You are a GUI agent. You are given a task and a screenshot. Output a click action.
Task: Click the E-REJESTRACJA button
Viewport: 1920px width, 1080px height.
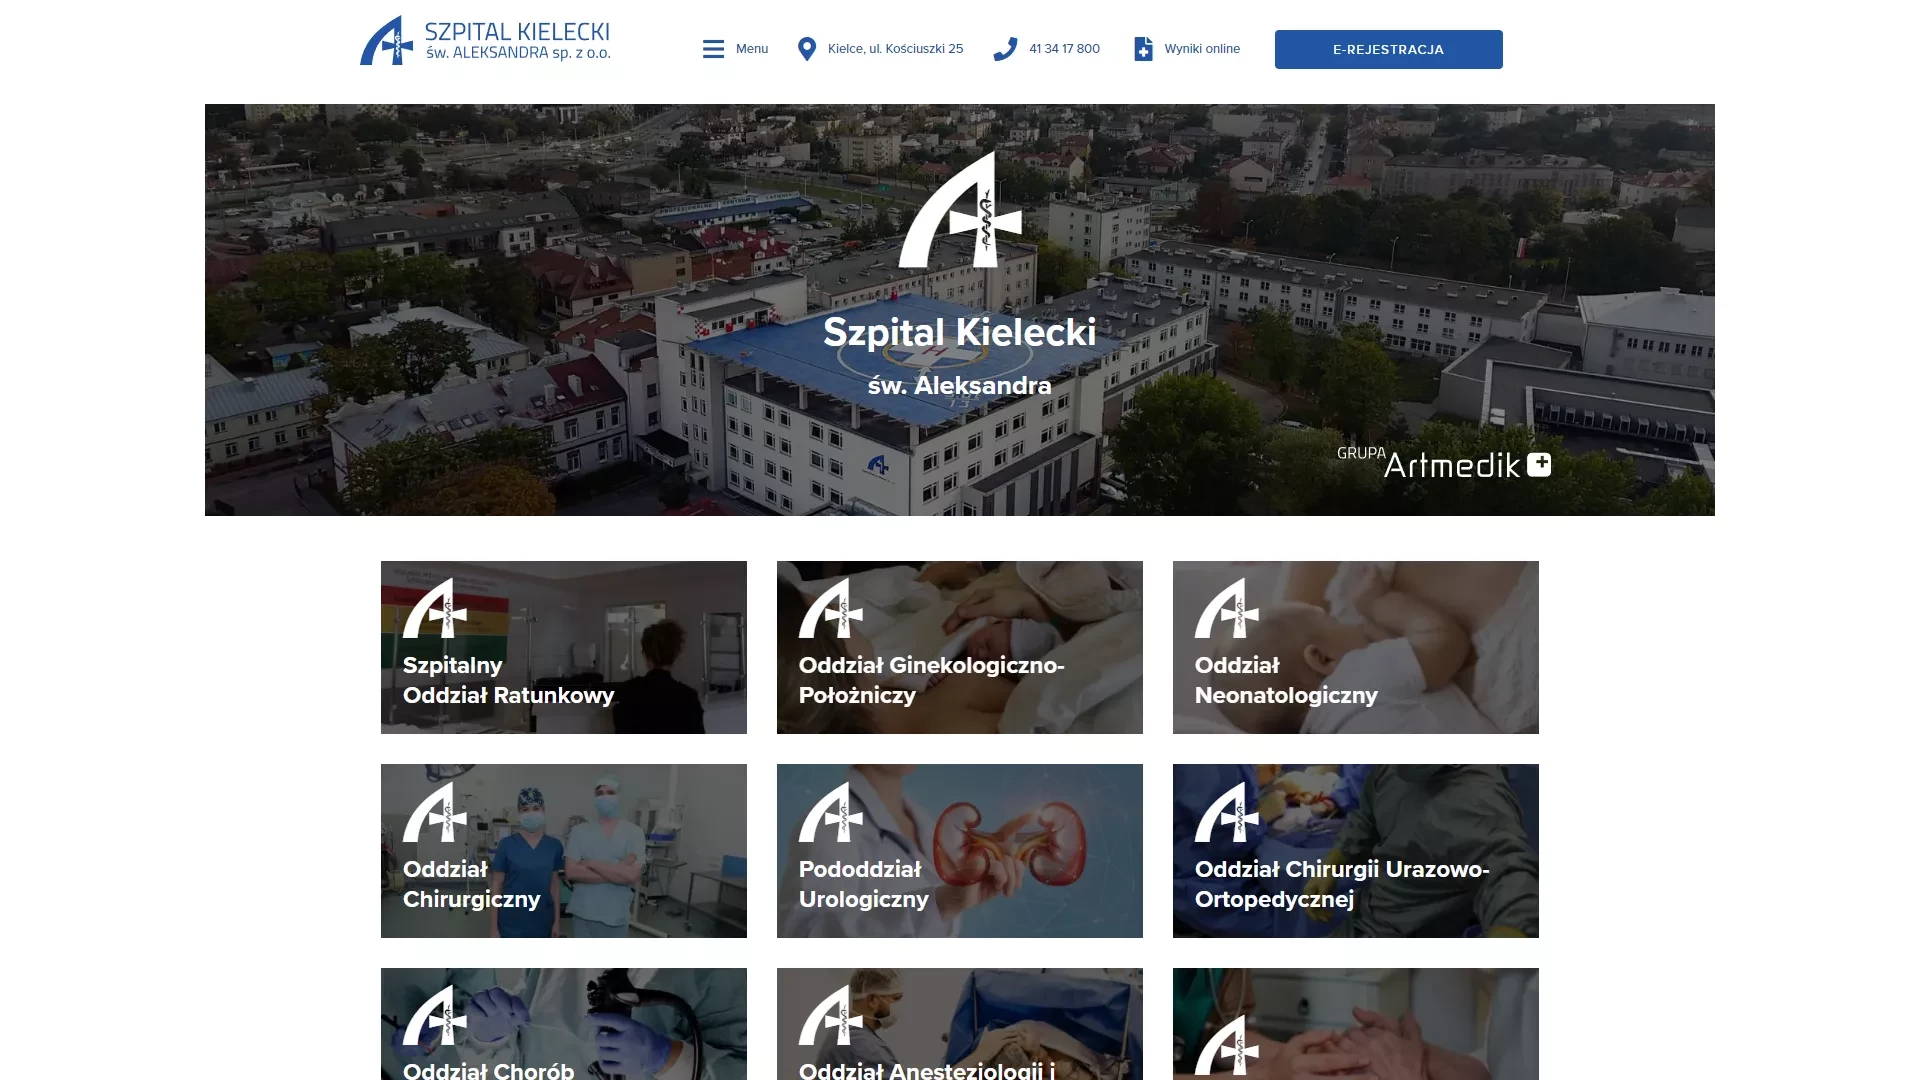coord(1388,49)
